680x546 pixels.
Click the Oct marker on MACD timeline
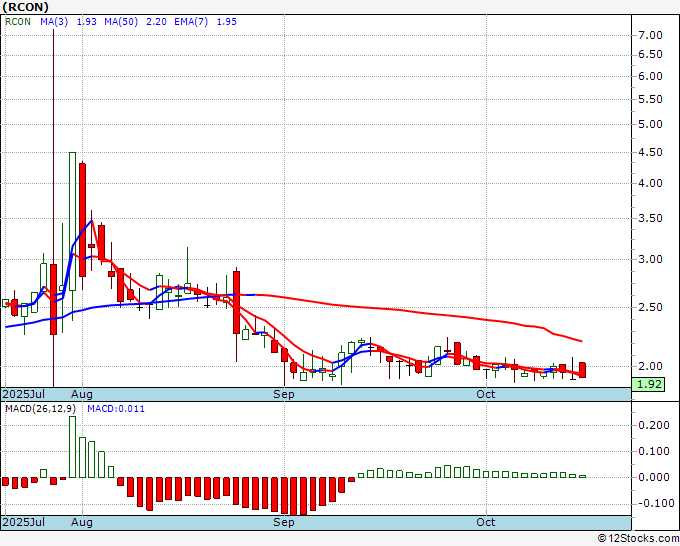click(486, 522)
